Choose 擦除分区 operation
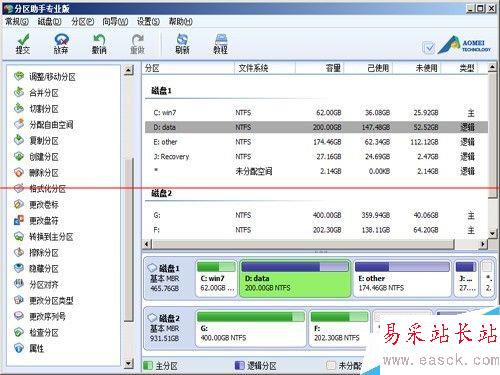This screenshot has width=500, height=375. tap(36, 253)
